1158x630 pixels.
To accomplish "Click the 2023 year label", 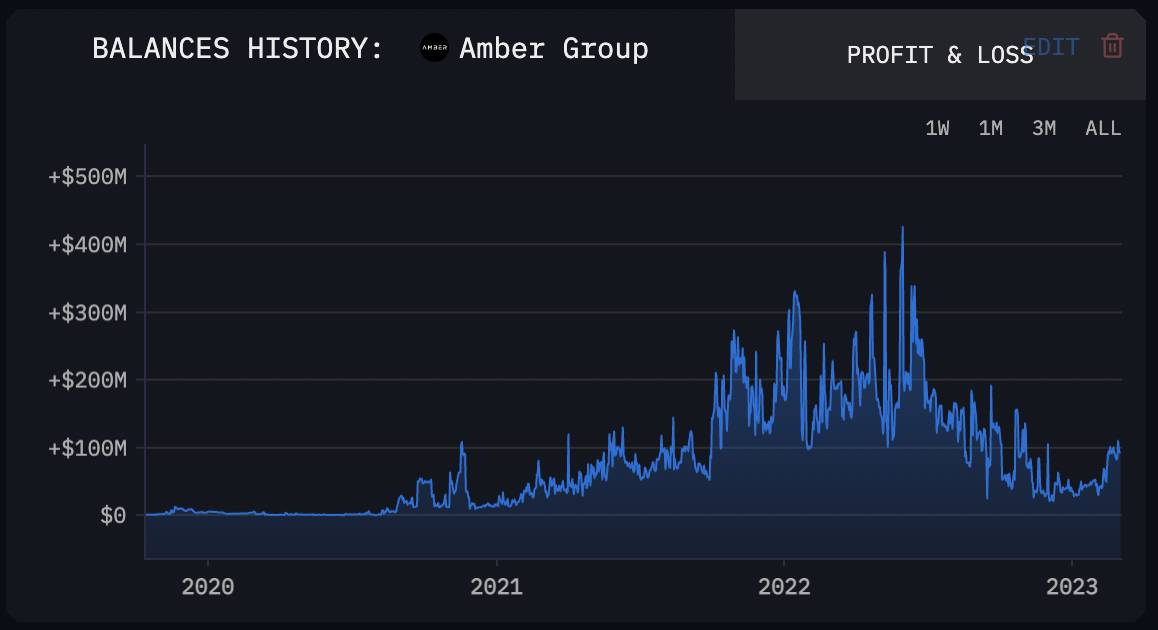I will point(1072,586).
